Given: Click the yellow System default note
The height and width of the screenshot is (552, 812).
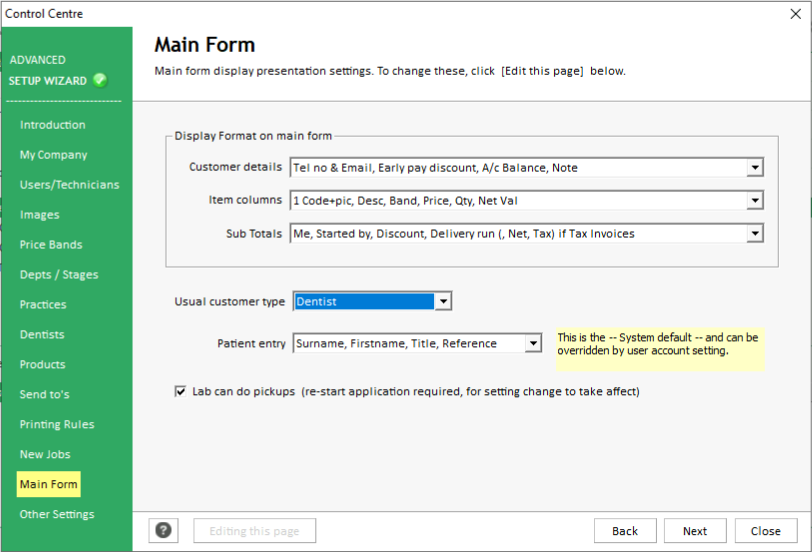Looking at the screenshot, I should 660,349.
